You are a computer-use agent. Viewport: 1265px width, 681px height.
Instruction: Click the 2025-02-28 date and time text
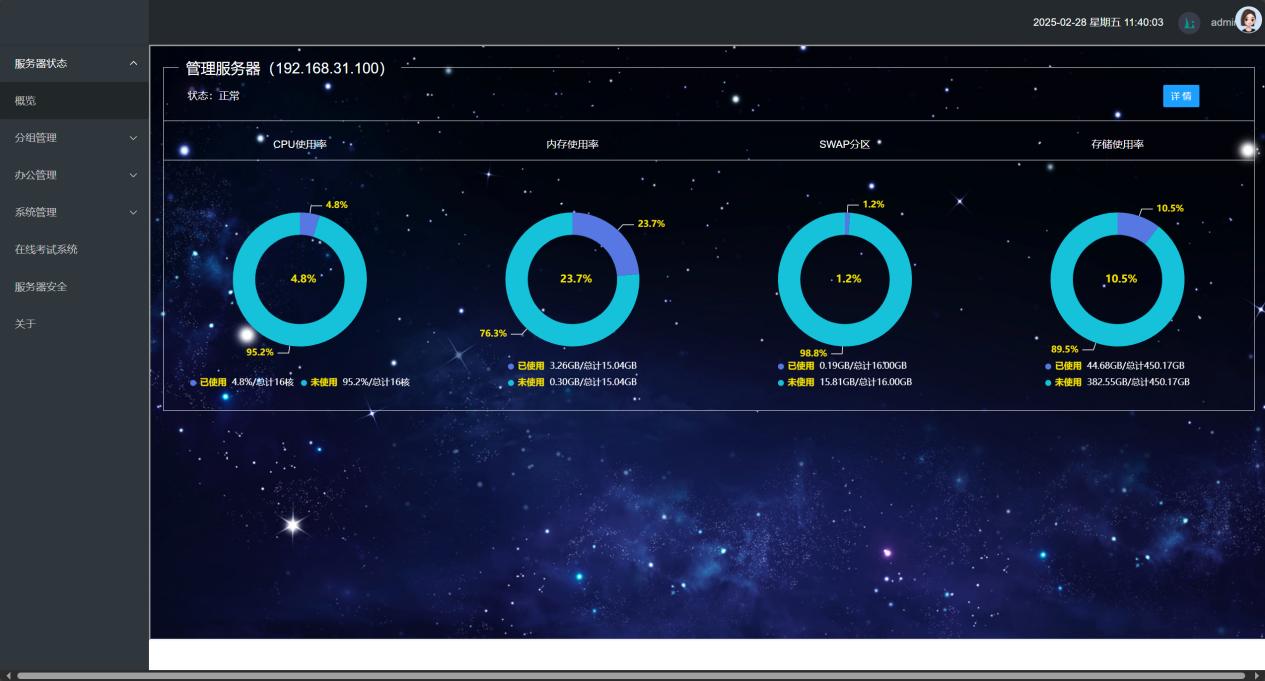(1098, 22)
